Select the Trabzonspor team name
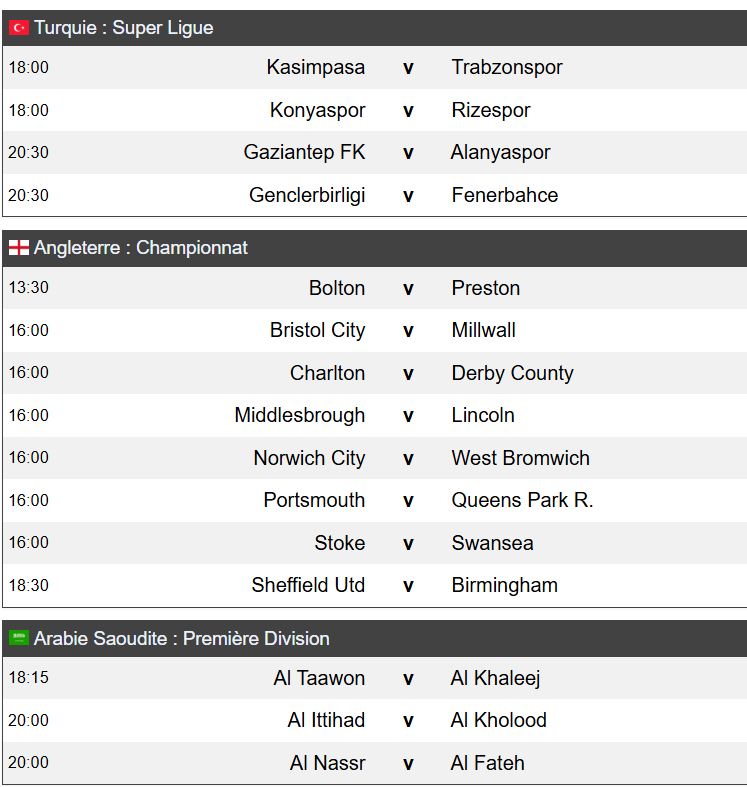 [507, 67]
